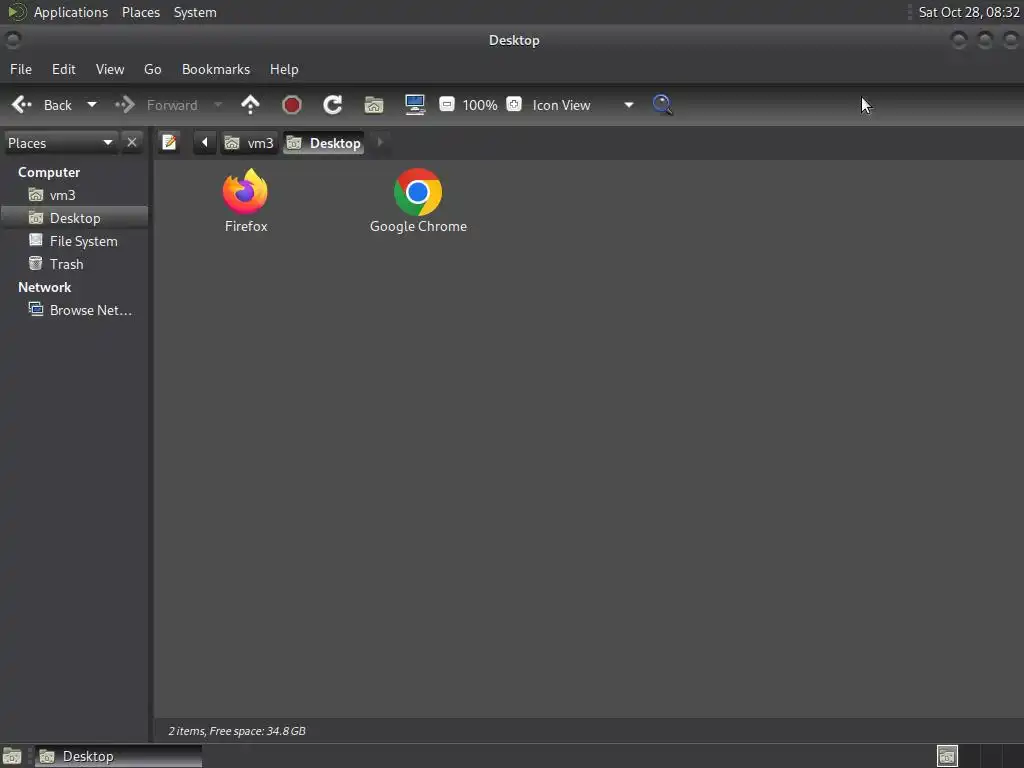
Task: Open the Bookmarks menu
Action: (x=216, y=69)
